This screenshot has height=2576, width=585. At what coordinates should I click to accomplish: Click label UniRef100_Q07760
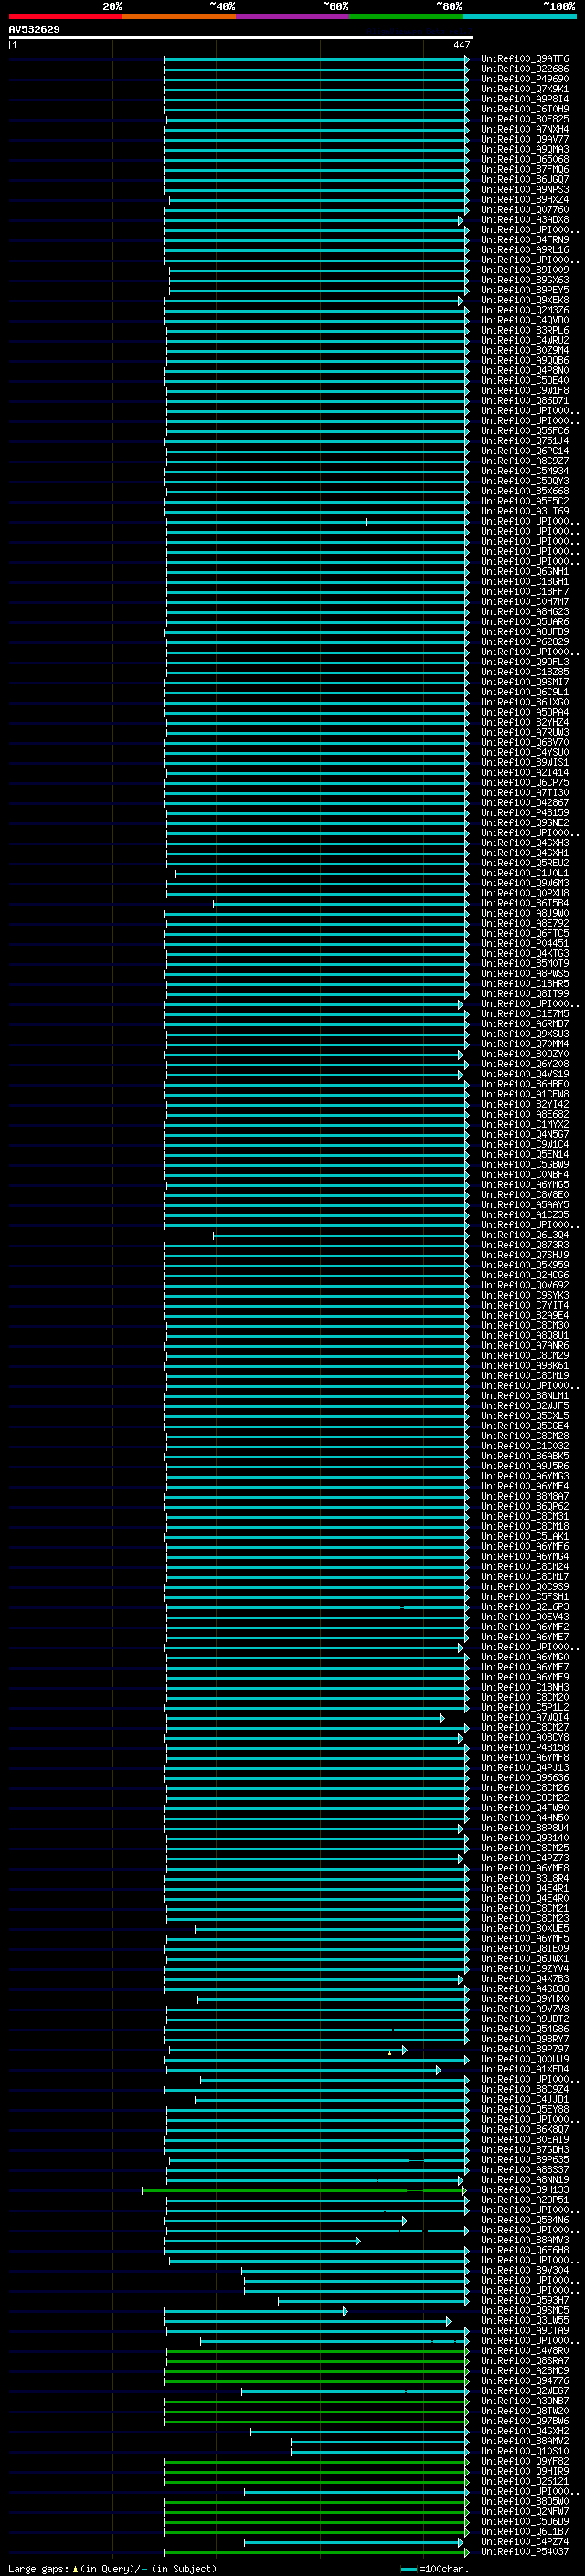(525, 210)
